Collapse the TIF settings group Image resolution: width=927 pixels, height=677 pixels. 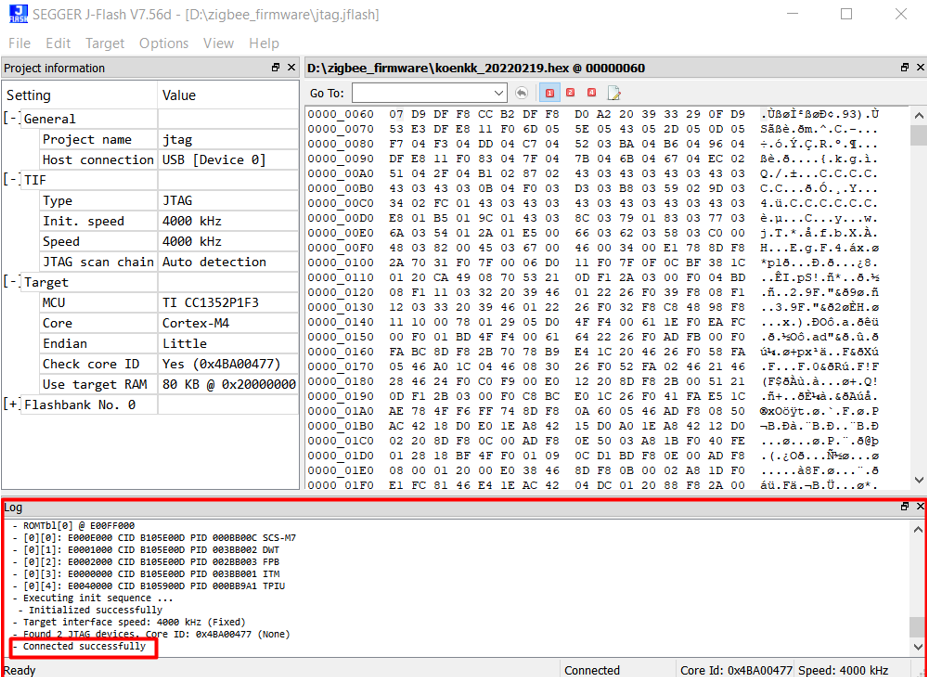13,180
